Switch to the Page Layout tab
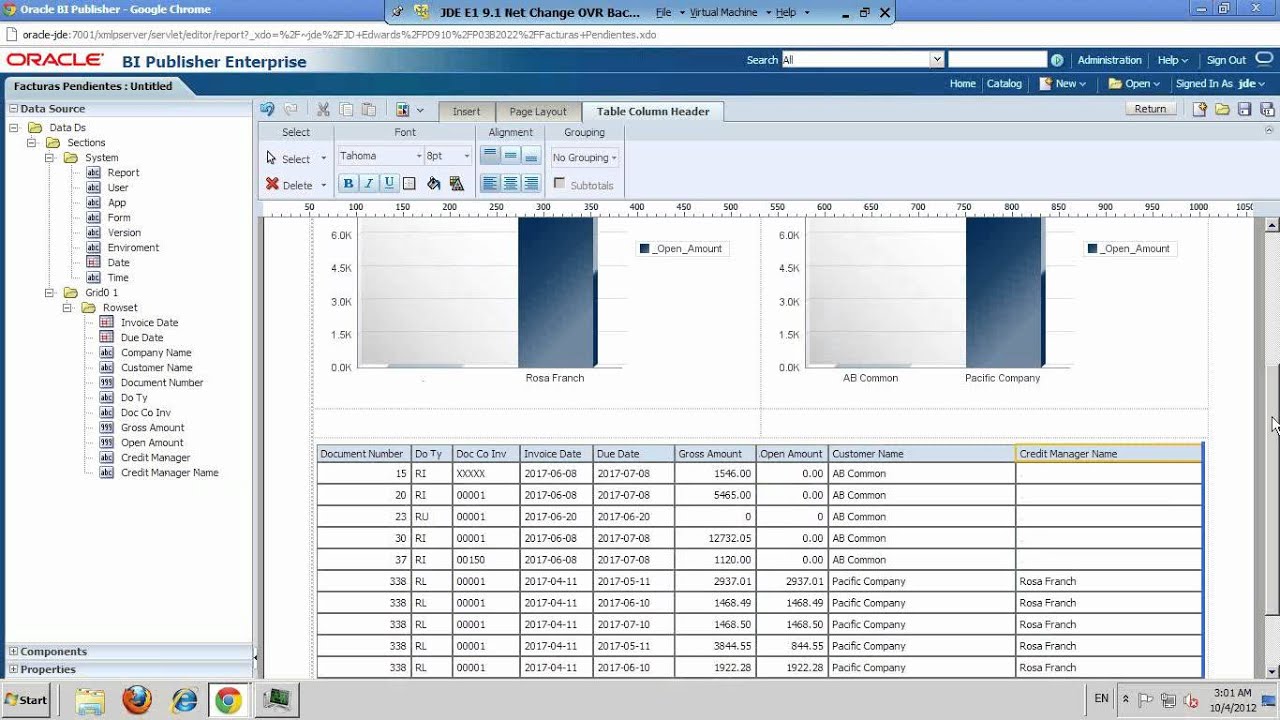 537,111
